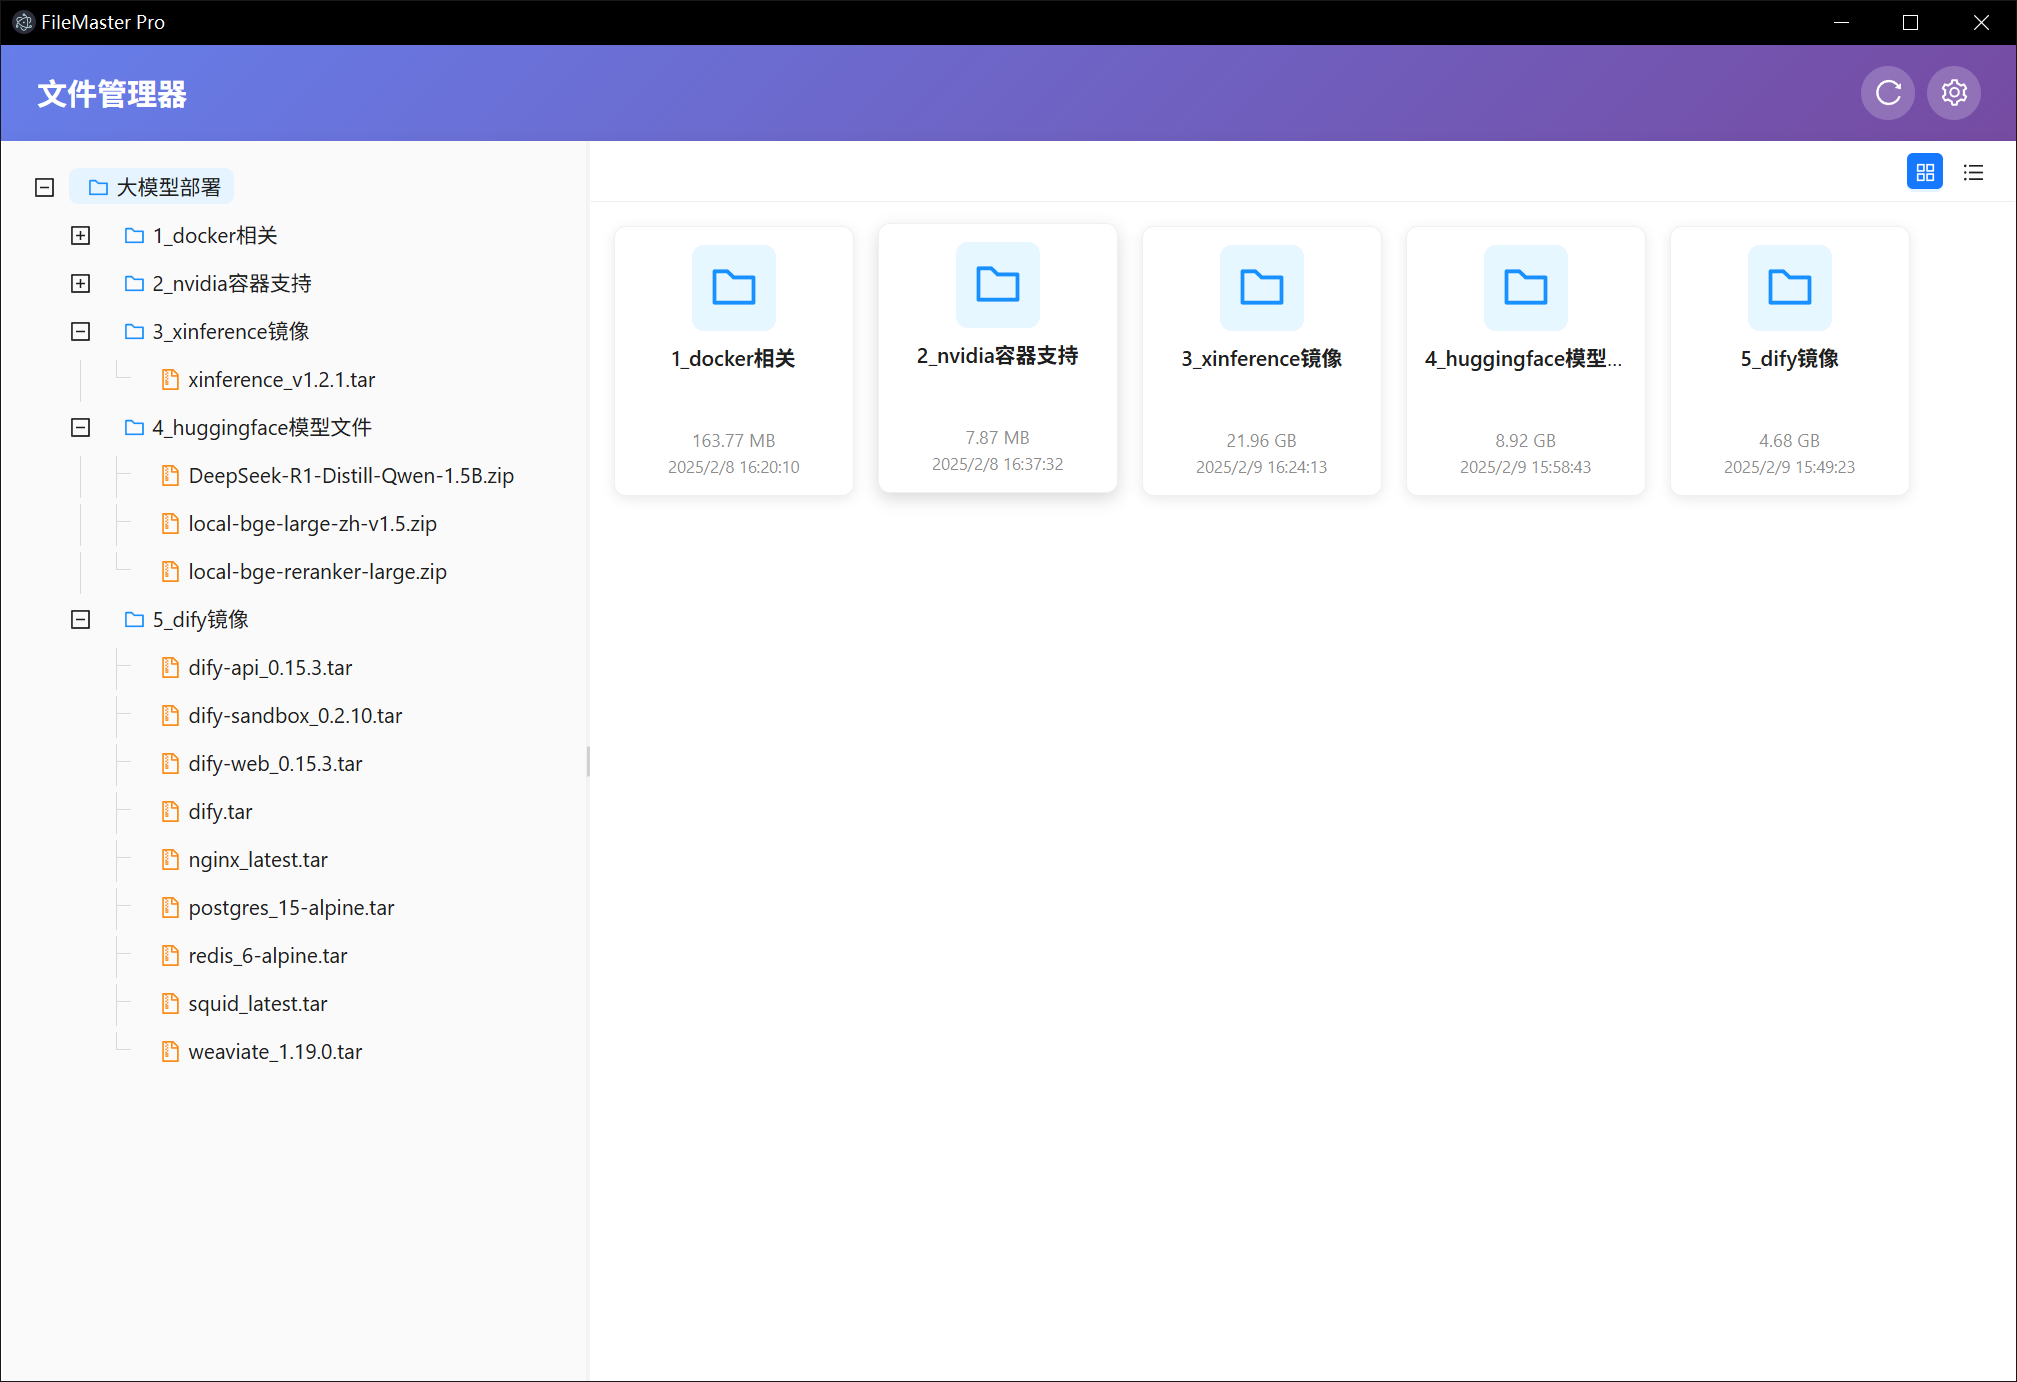Collapse the 3_xinference镜像 tree node

pos(81,331)
